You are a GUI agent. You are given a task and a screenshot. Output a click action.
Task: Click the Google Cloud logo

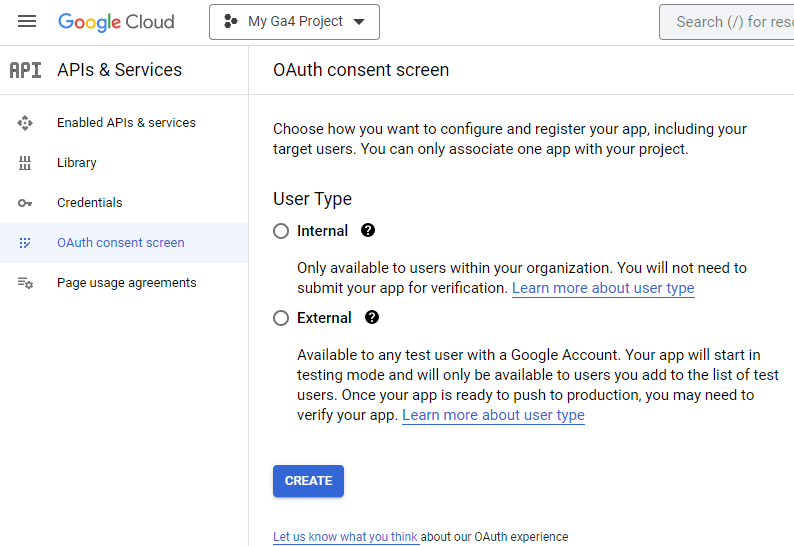click(x=116, y=22)
